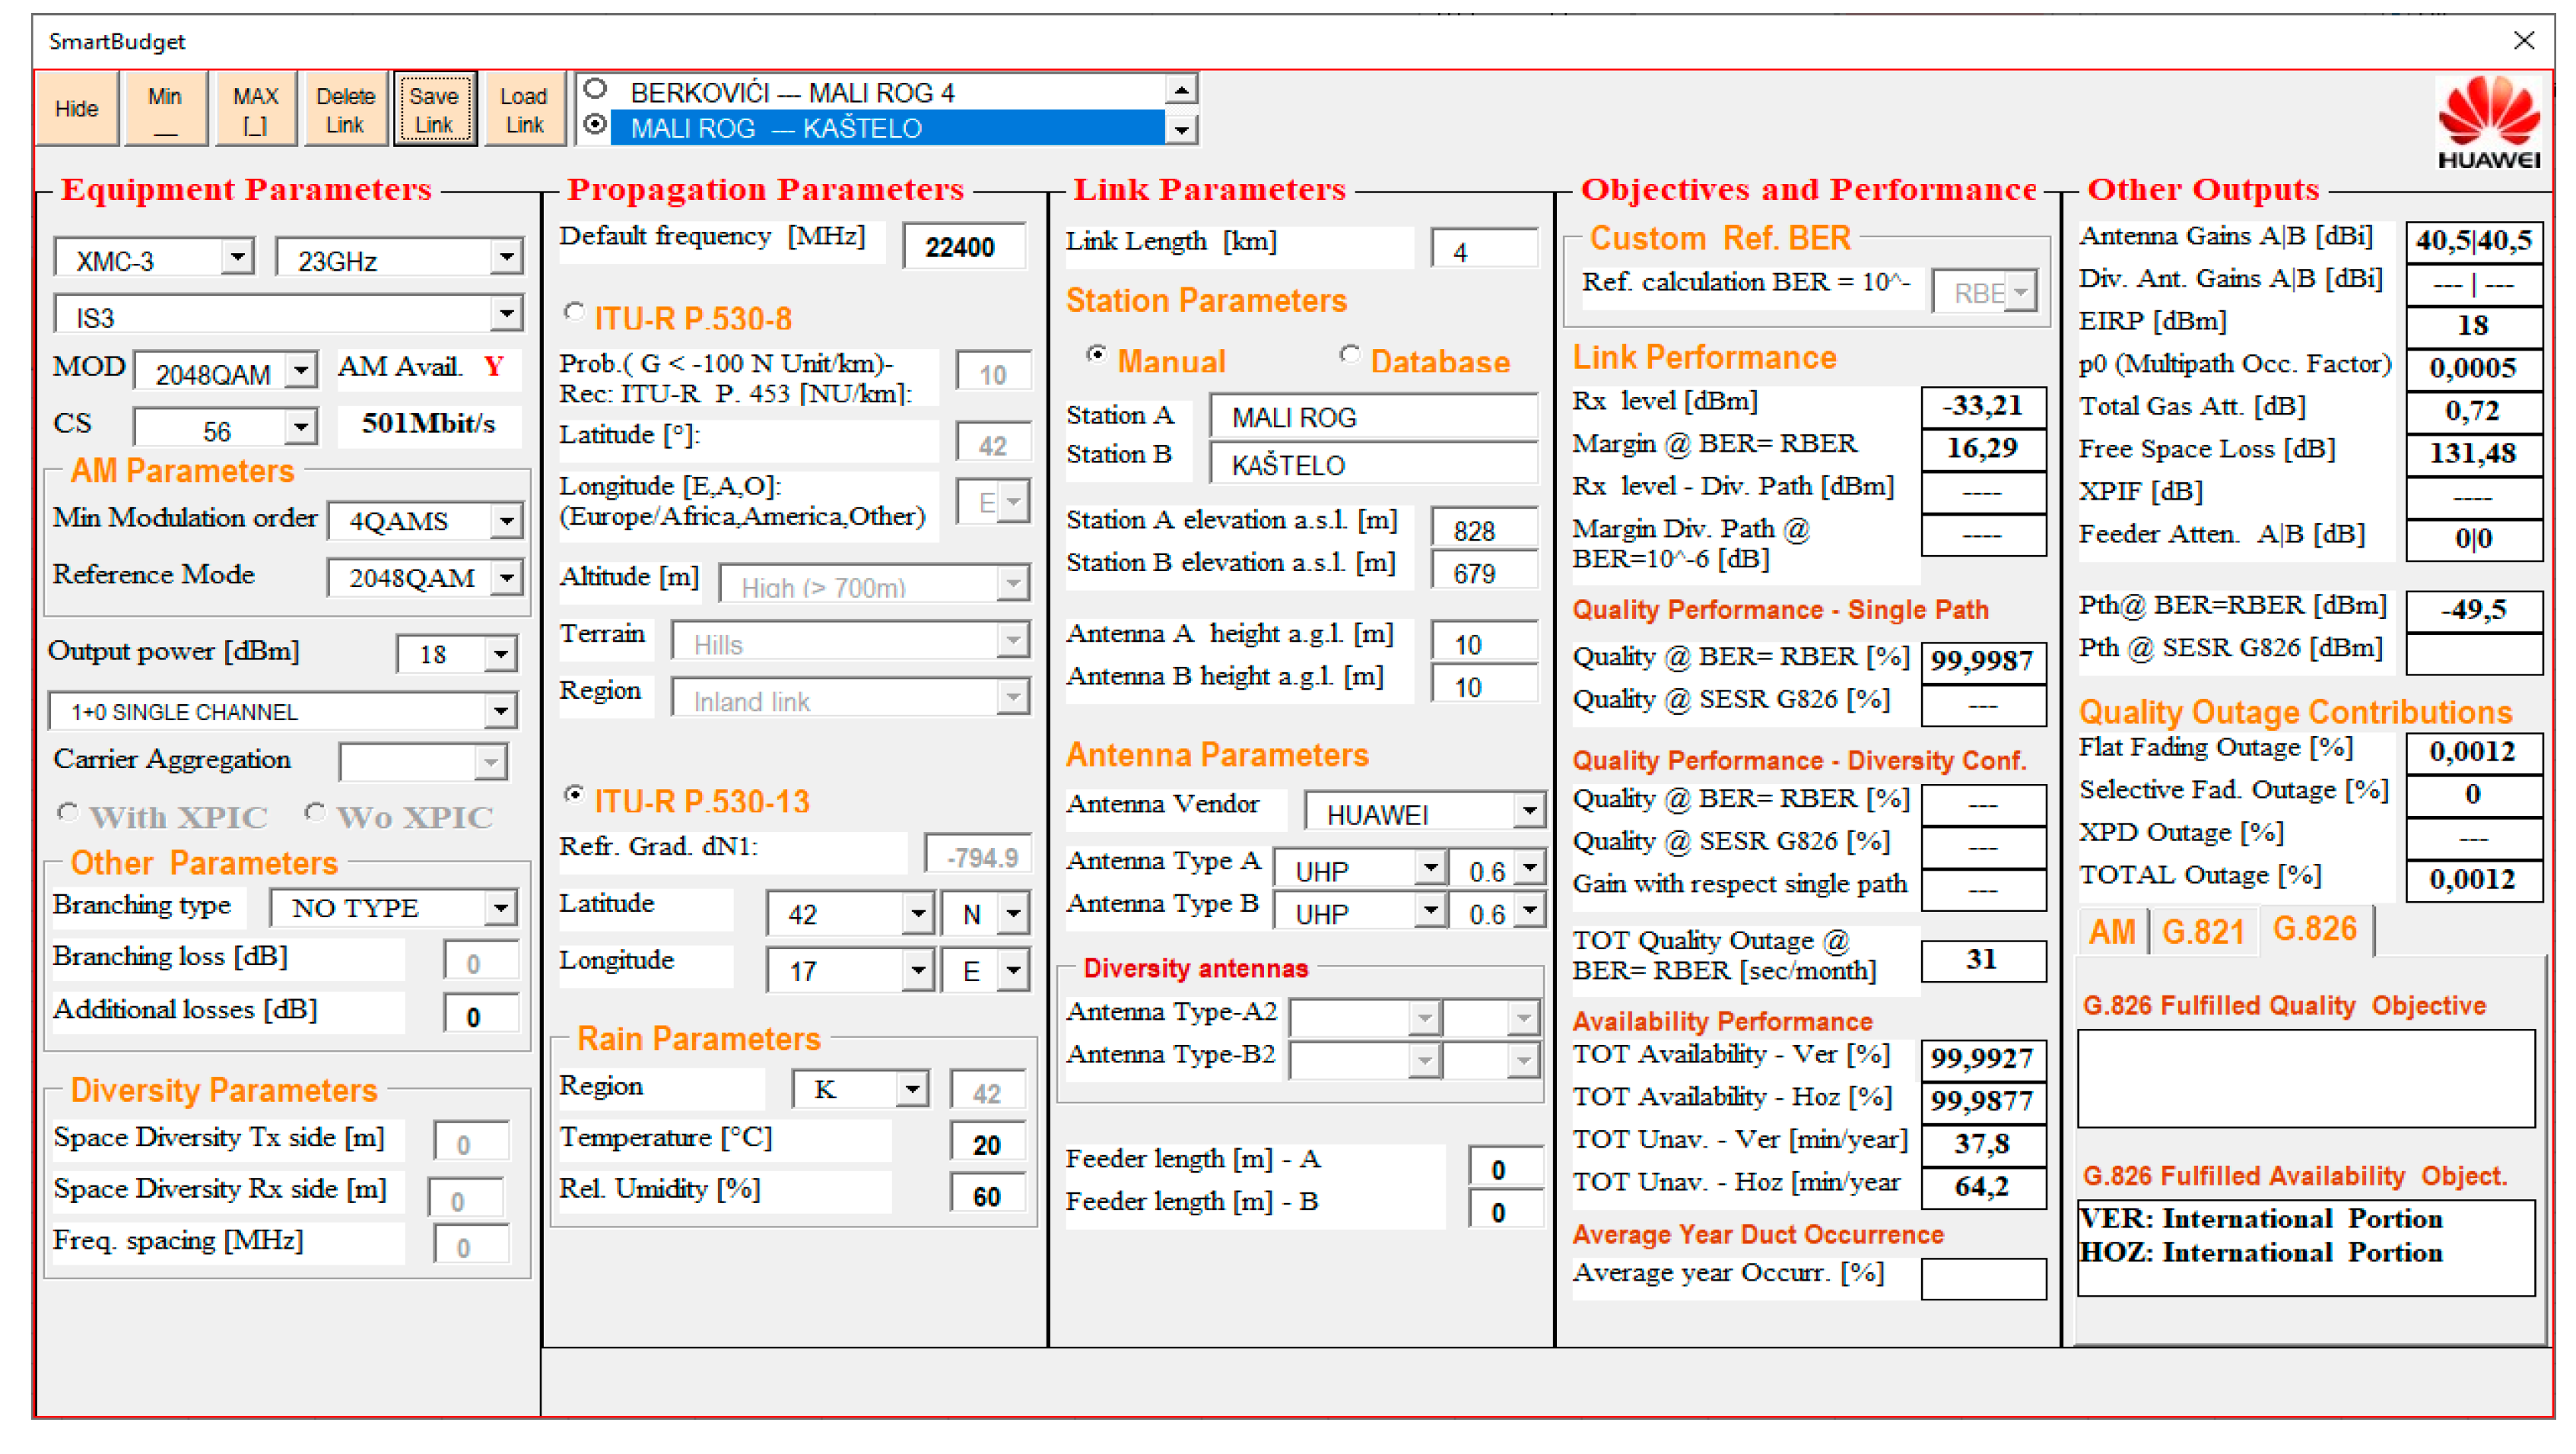Click the Delete Link button
The height and width of the screenshot is (1454, 2576).
click(345, 109)
